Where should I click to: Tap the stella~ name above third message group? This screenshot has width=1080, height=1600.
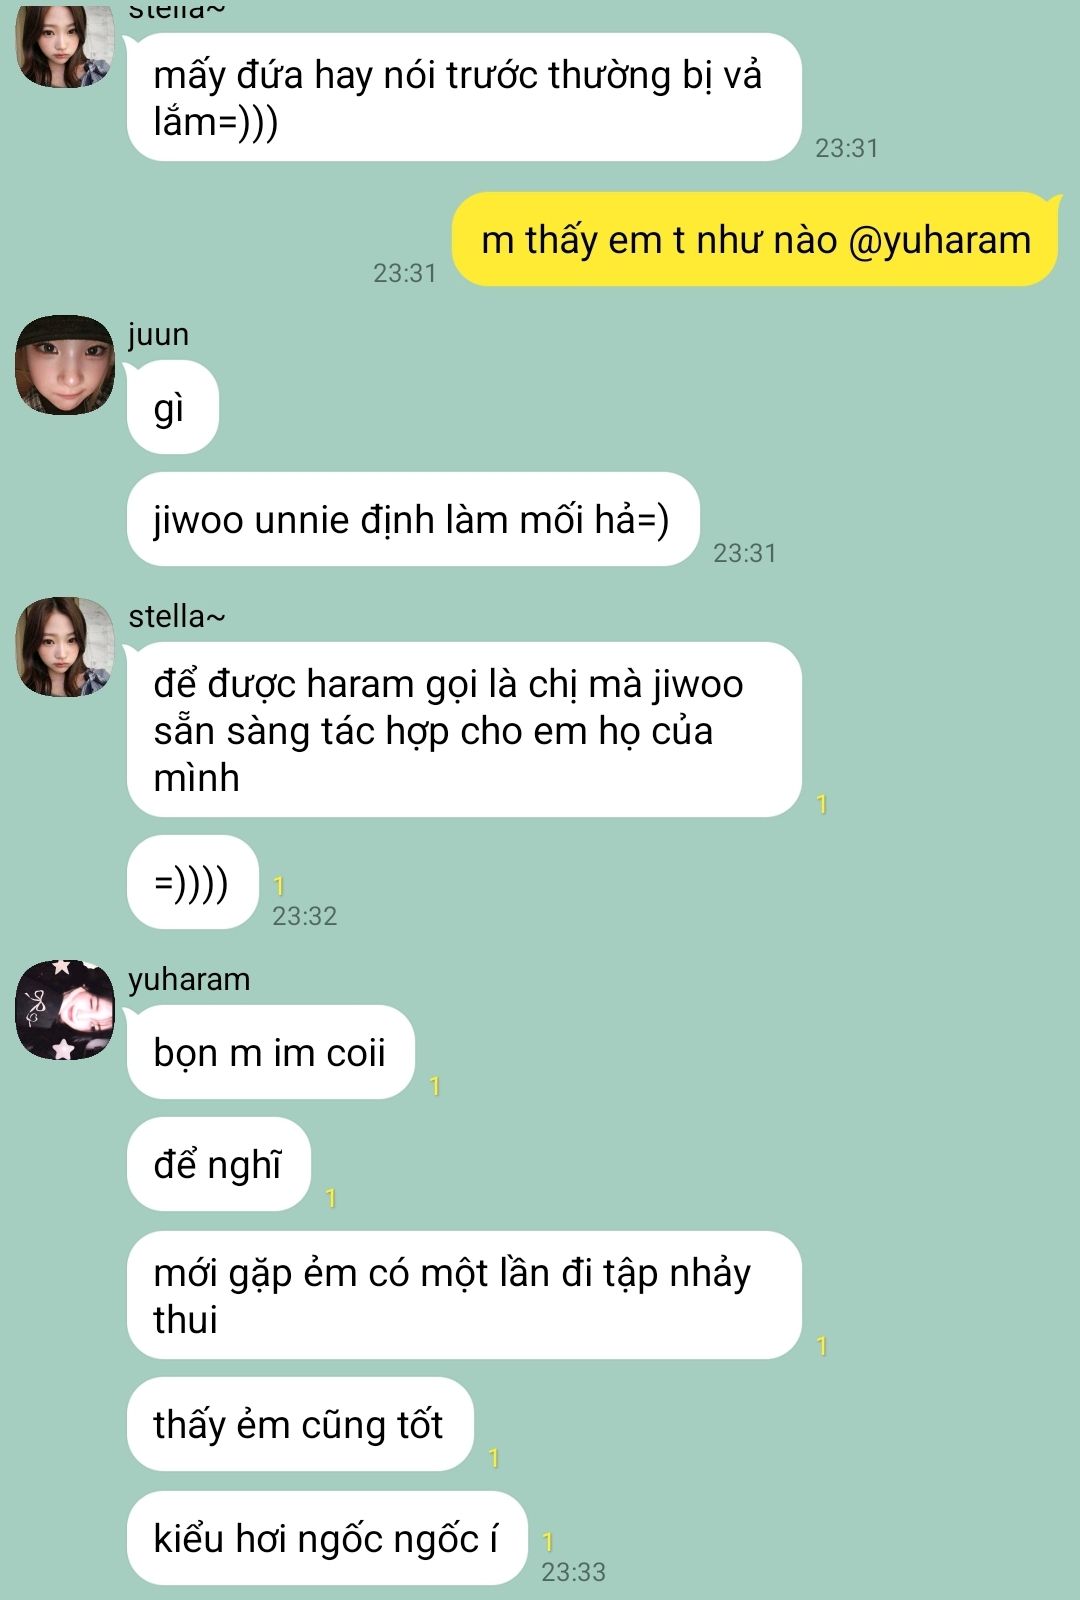point(177,616)
